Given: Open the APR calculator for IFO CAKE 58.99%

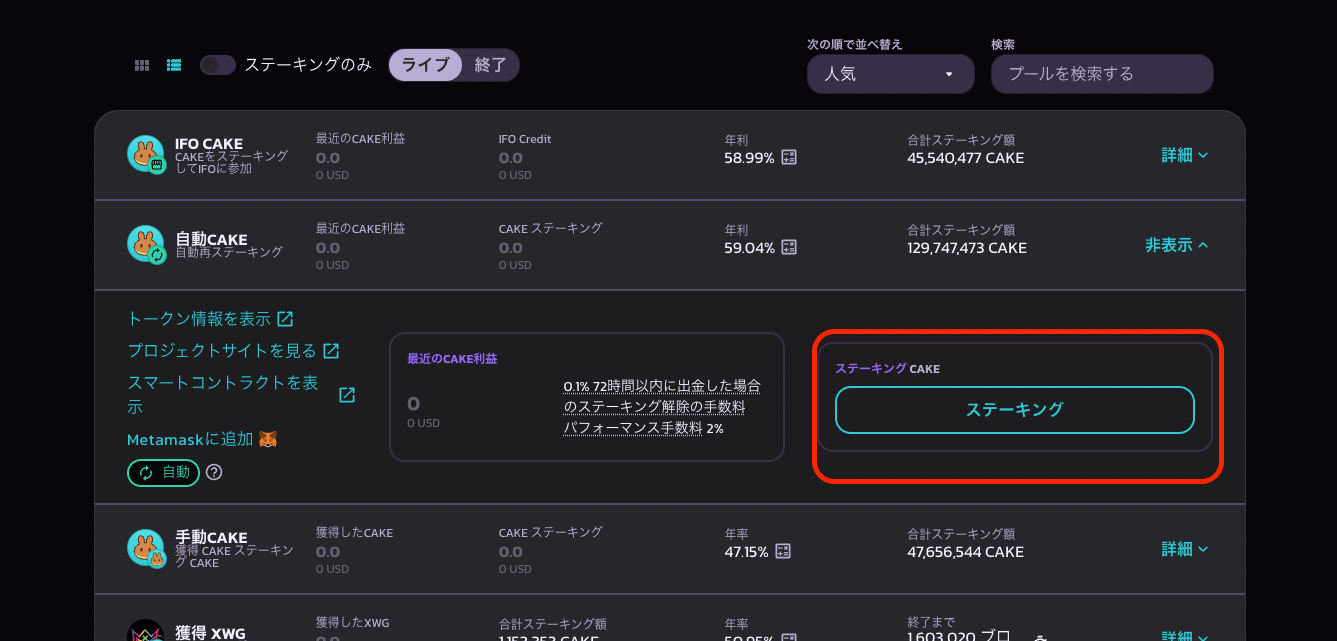Looking at the screenshot, I should (x=789, y=157).
